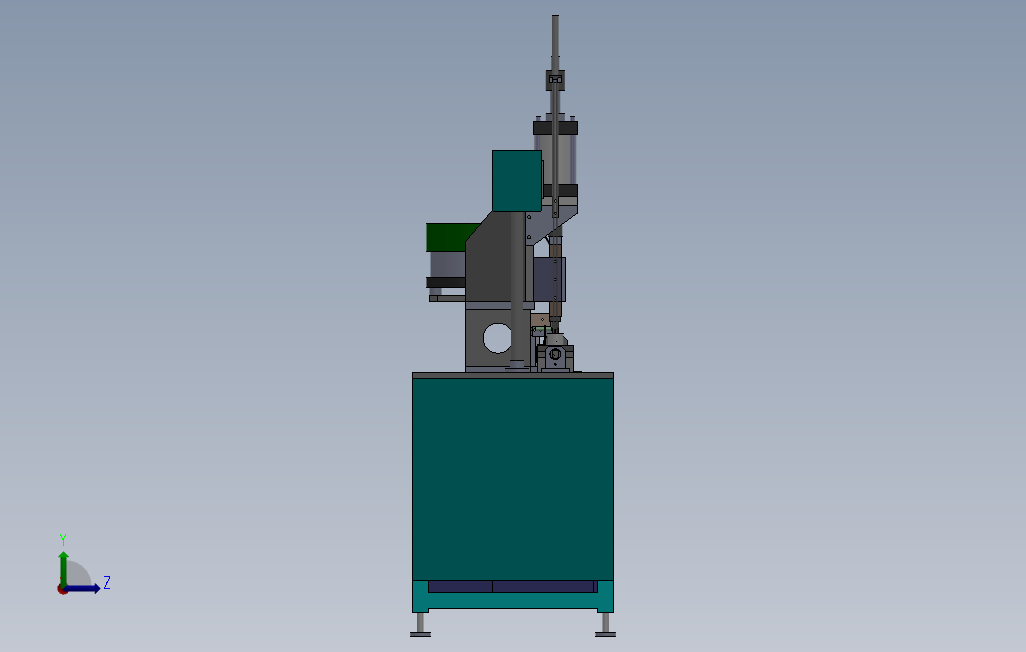Screen dimensions: 1026x652
Task: Select the black top cap of cylinder
Action: pyautogui.click(x=556, y=128)
